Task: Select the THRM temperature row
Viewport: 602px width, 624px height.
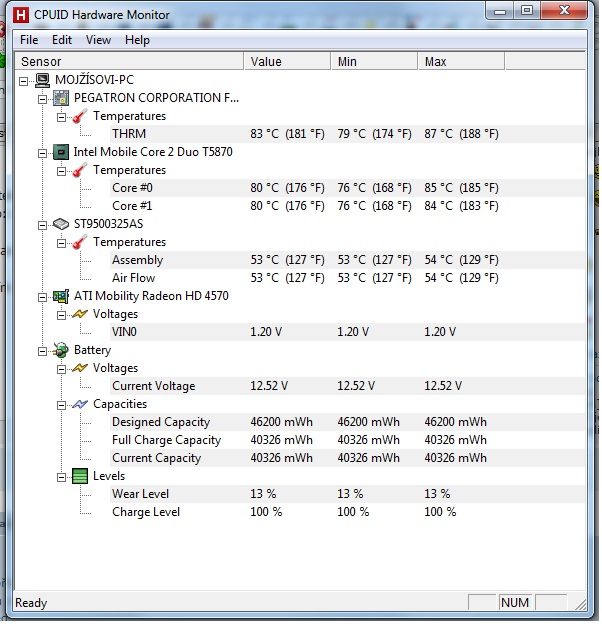Action: click(x=347, y=134)
